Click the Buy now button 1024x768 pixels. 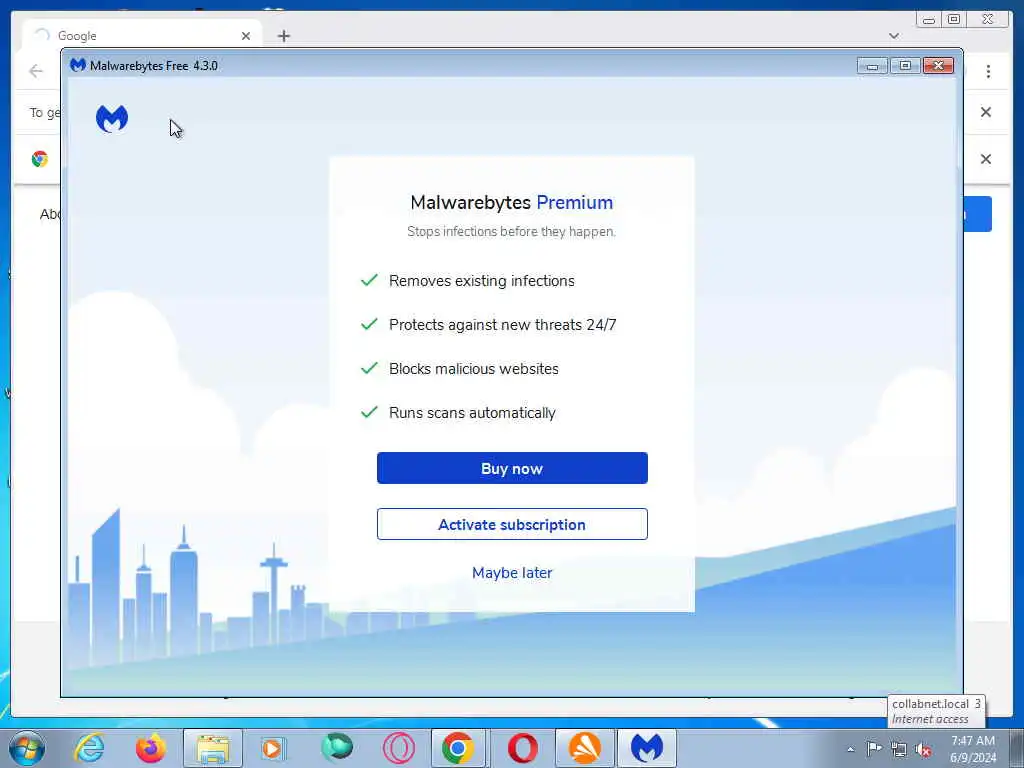(512, 468)
